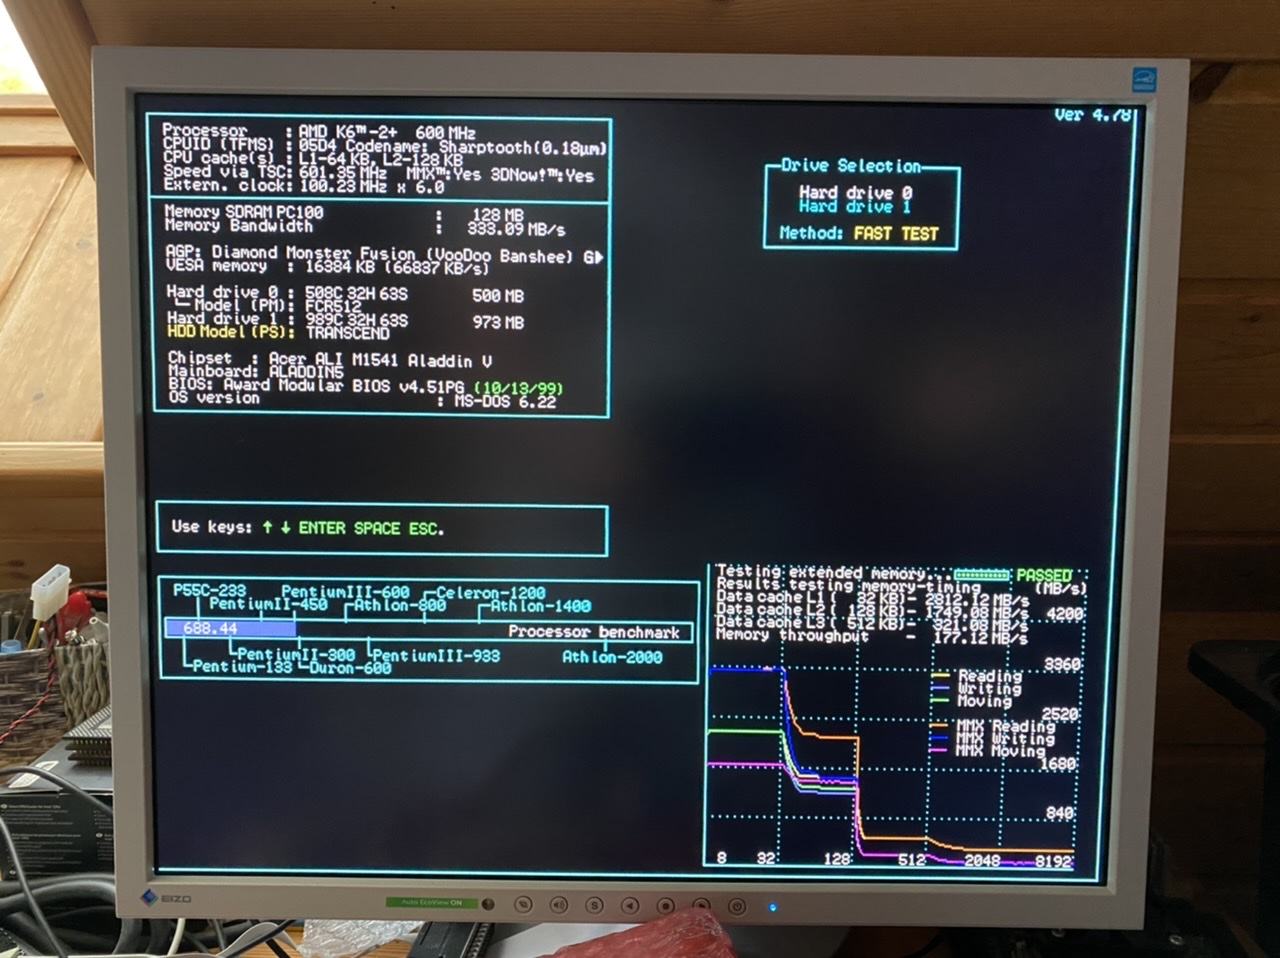The image size is (1280, 958).
Task: Click the PASSED status text
Action: (x=1043, y=575)
